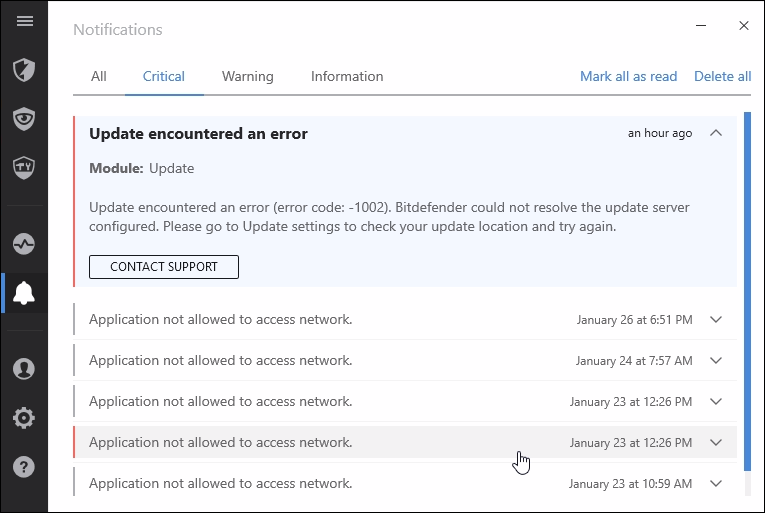
Task: Open the Privacy eye-shield icon
Action: click(24, 119)
